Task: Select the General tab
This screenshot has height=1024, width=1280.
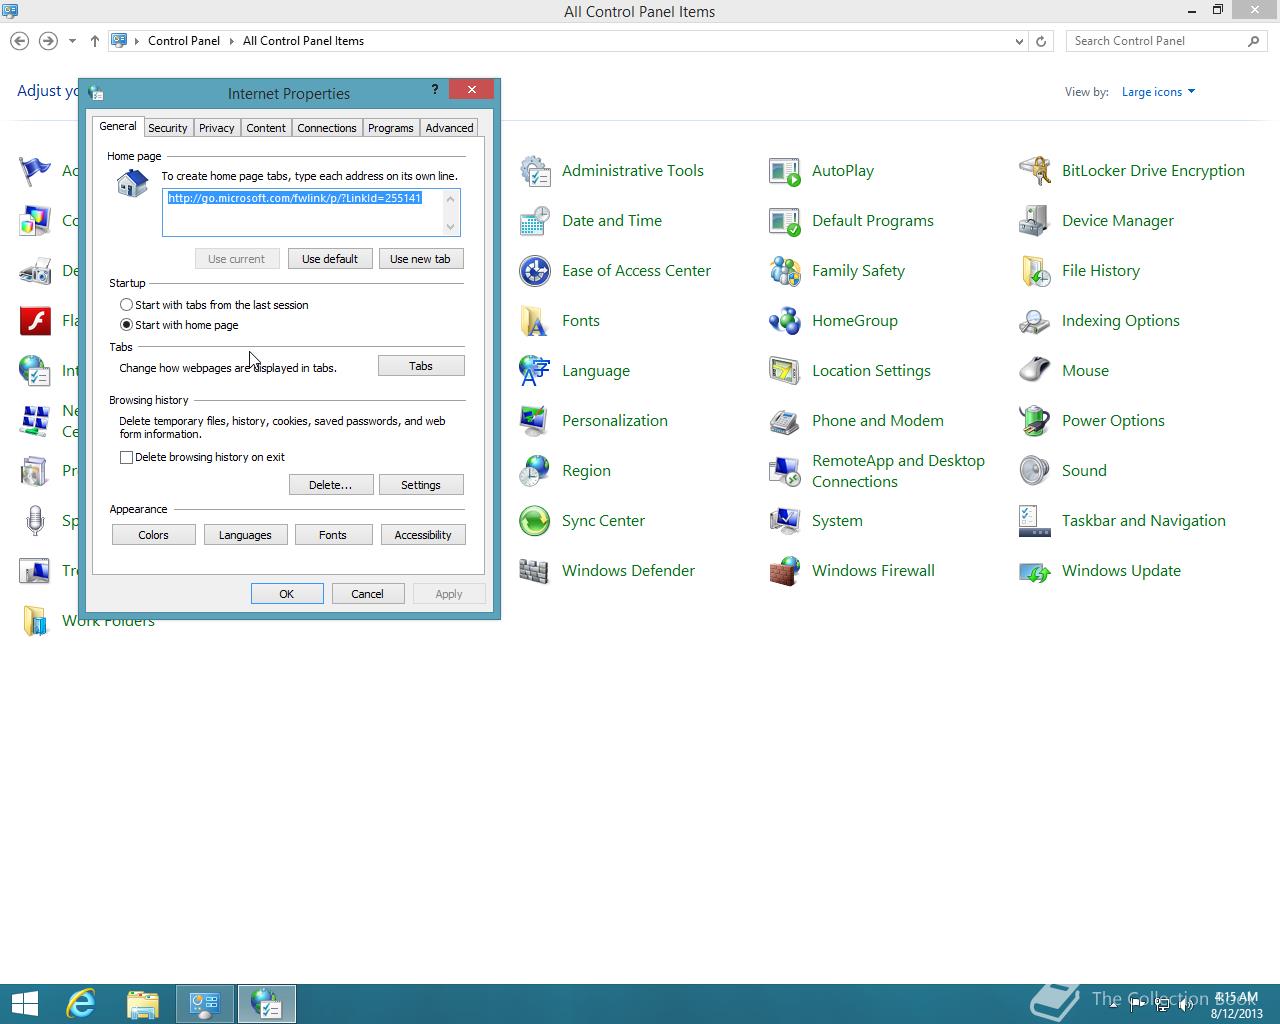Action: coord(118,126)
